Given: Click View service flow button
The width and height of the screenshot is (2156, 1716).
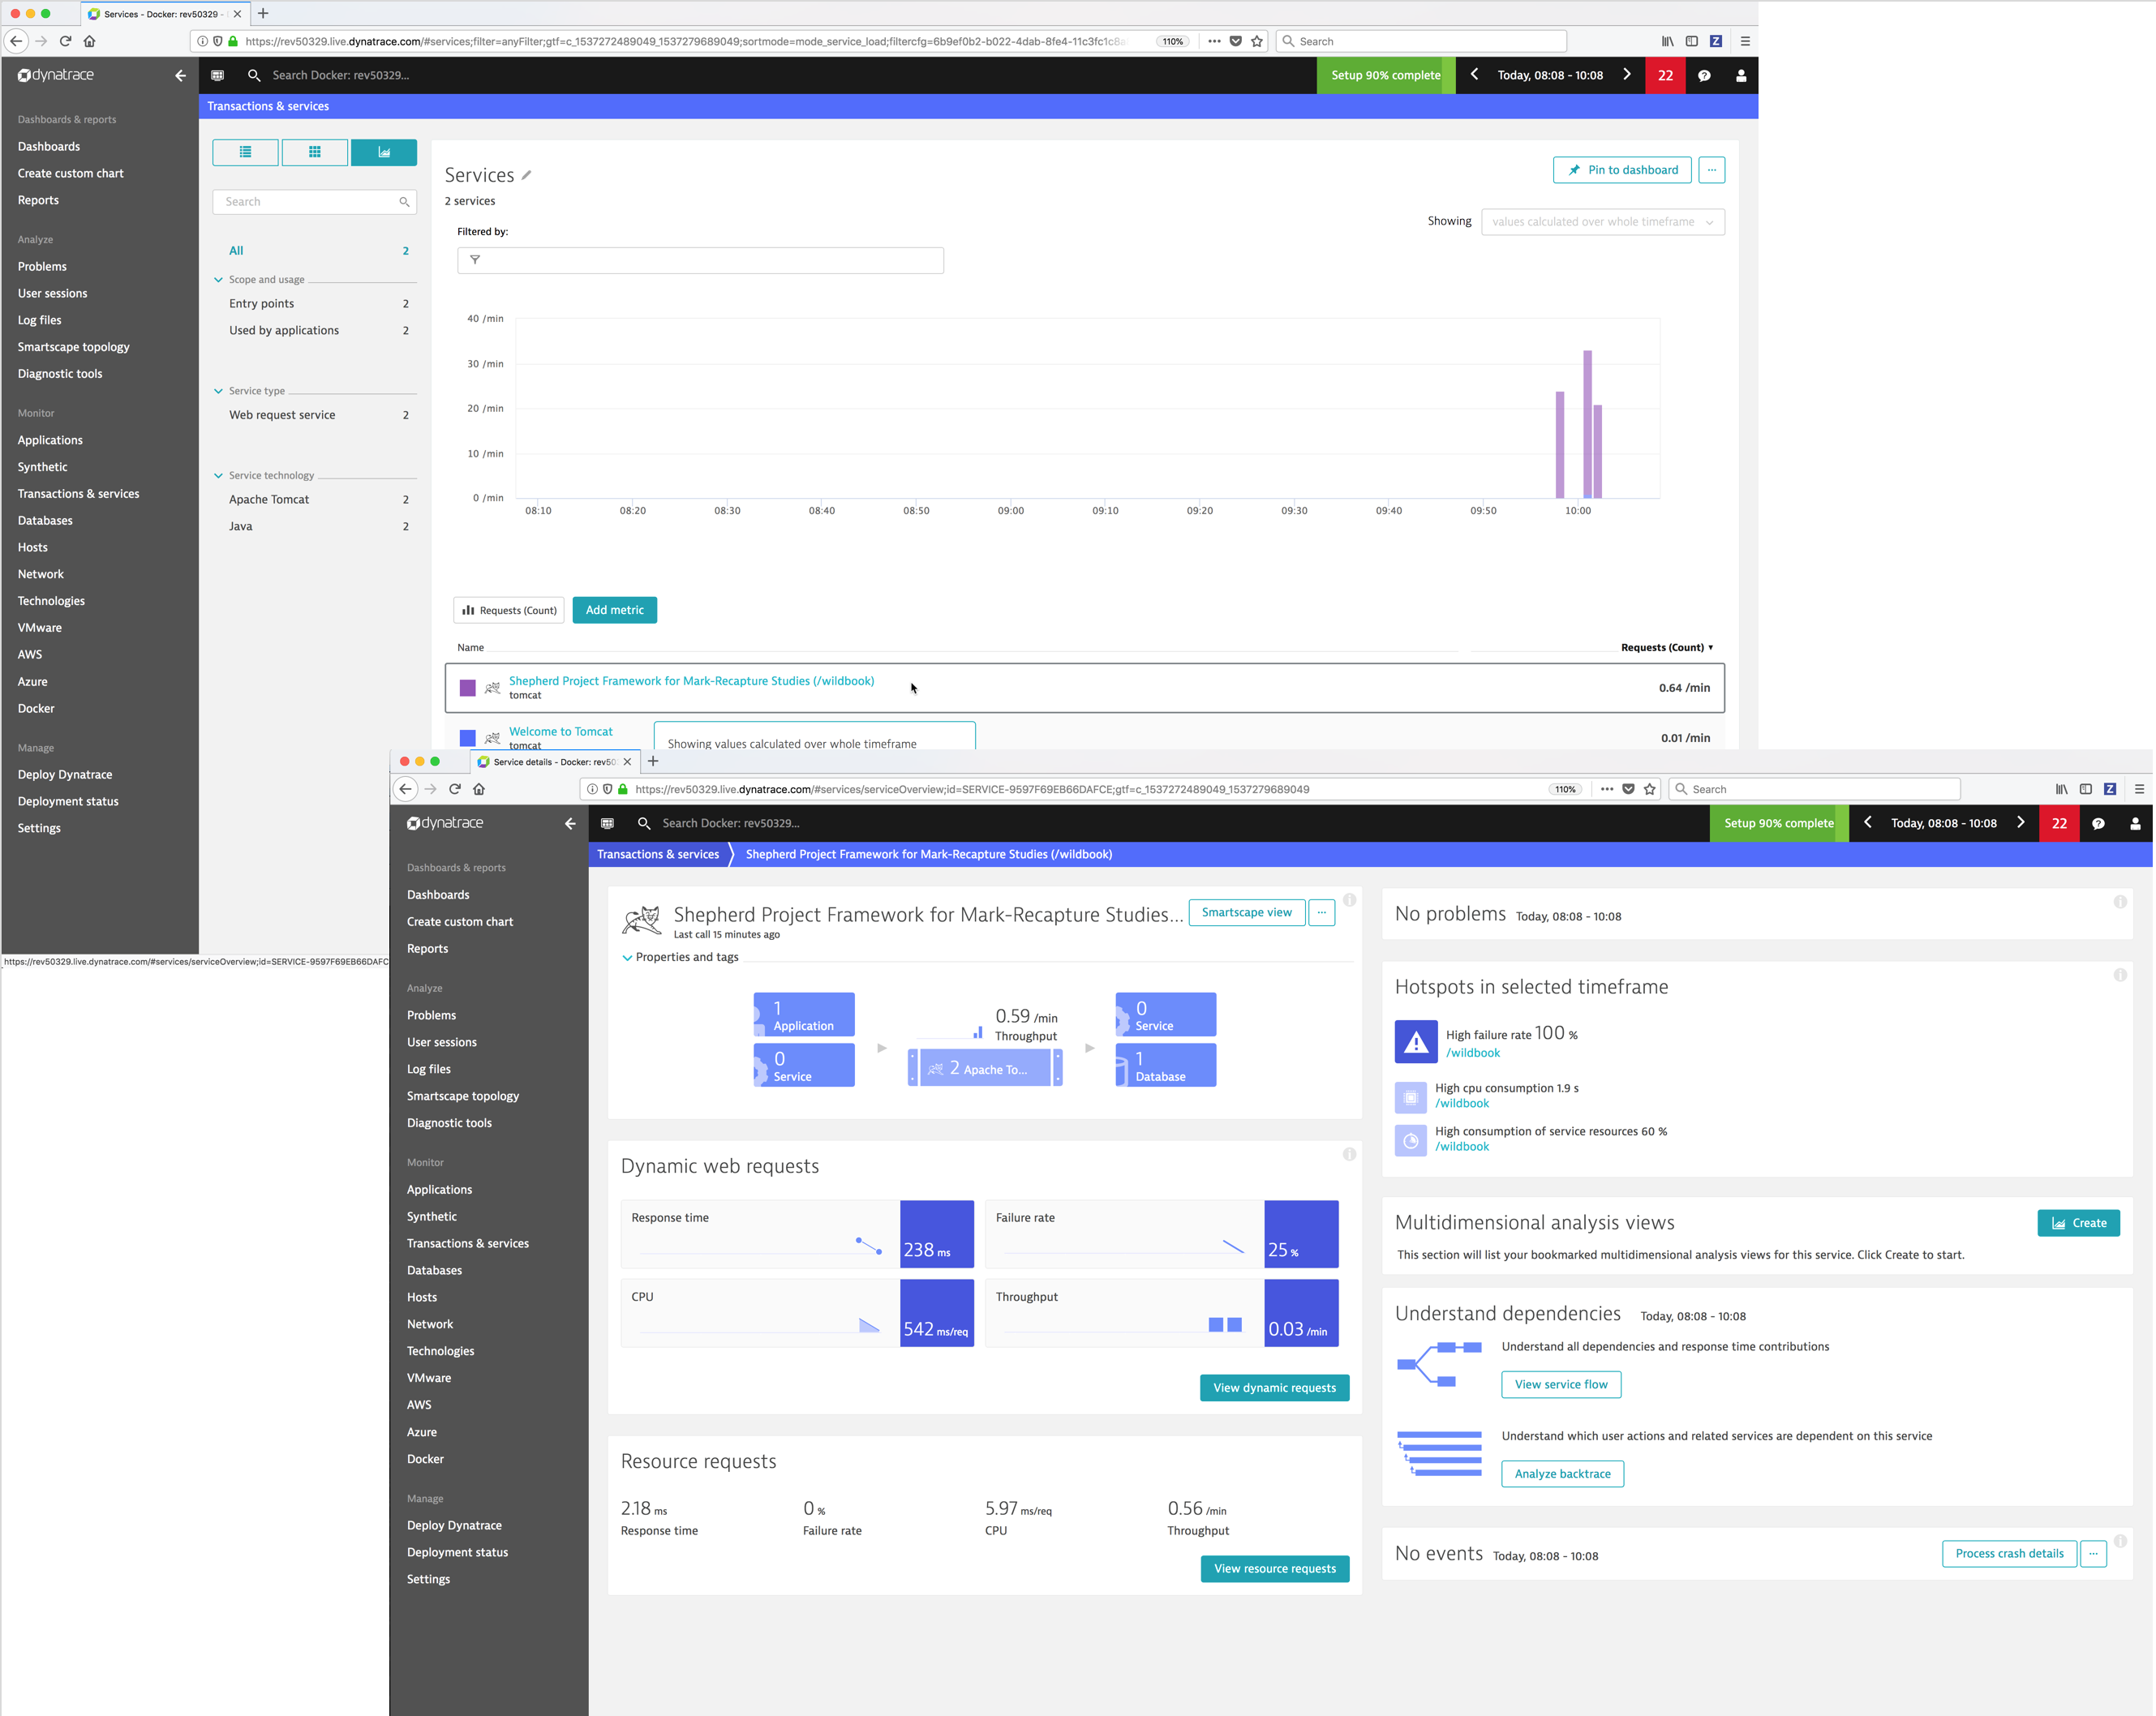Looking at the screenshot, I should (1561, 1385).
